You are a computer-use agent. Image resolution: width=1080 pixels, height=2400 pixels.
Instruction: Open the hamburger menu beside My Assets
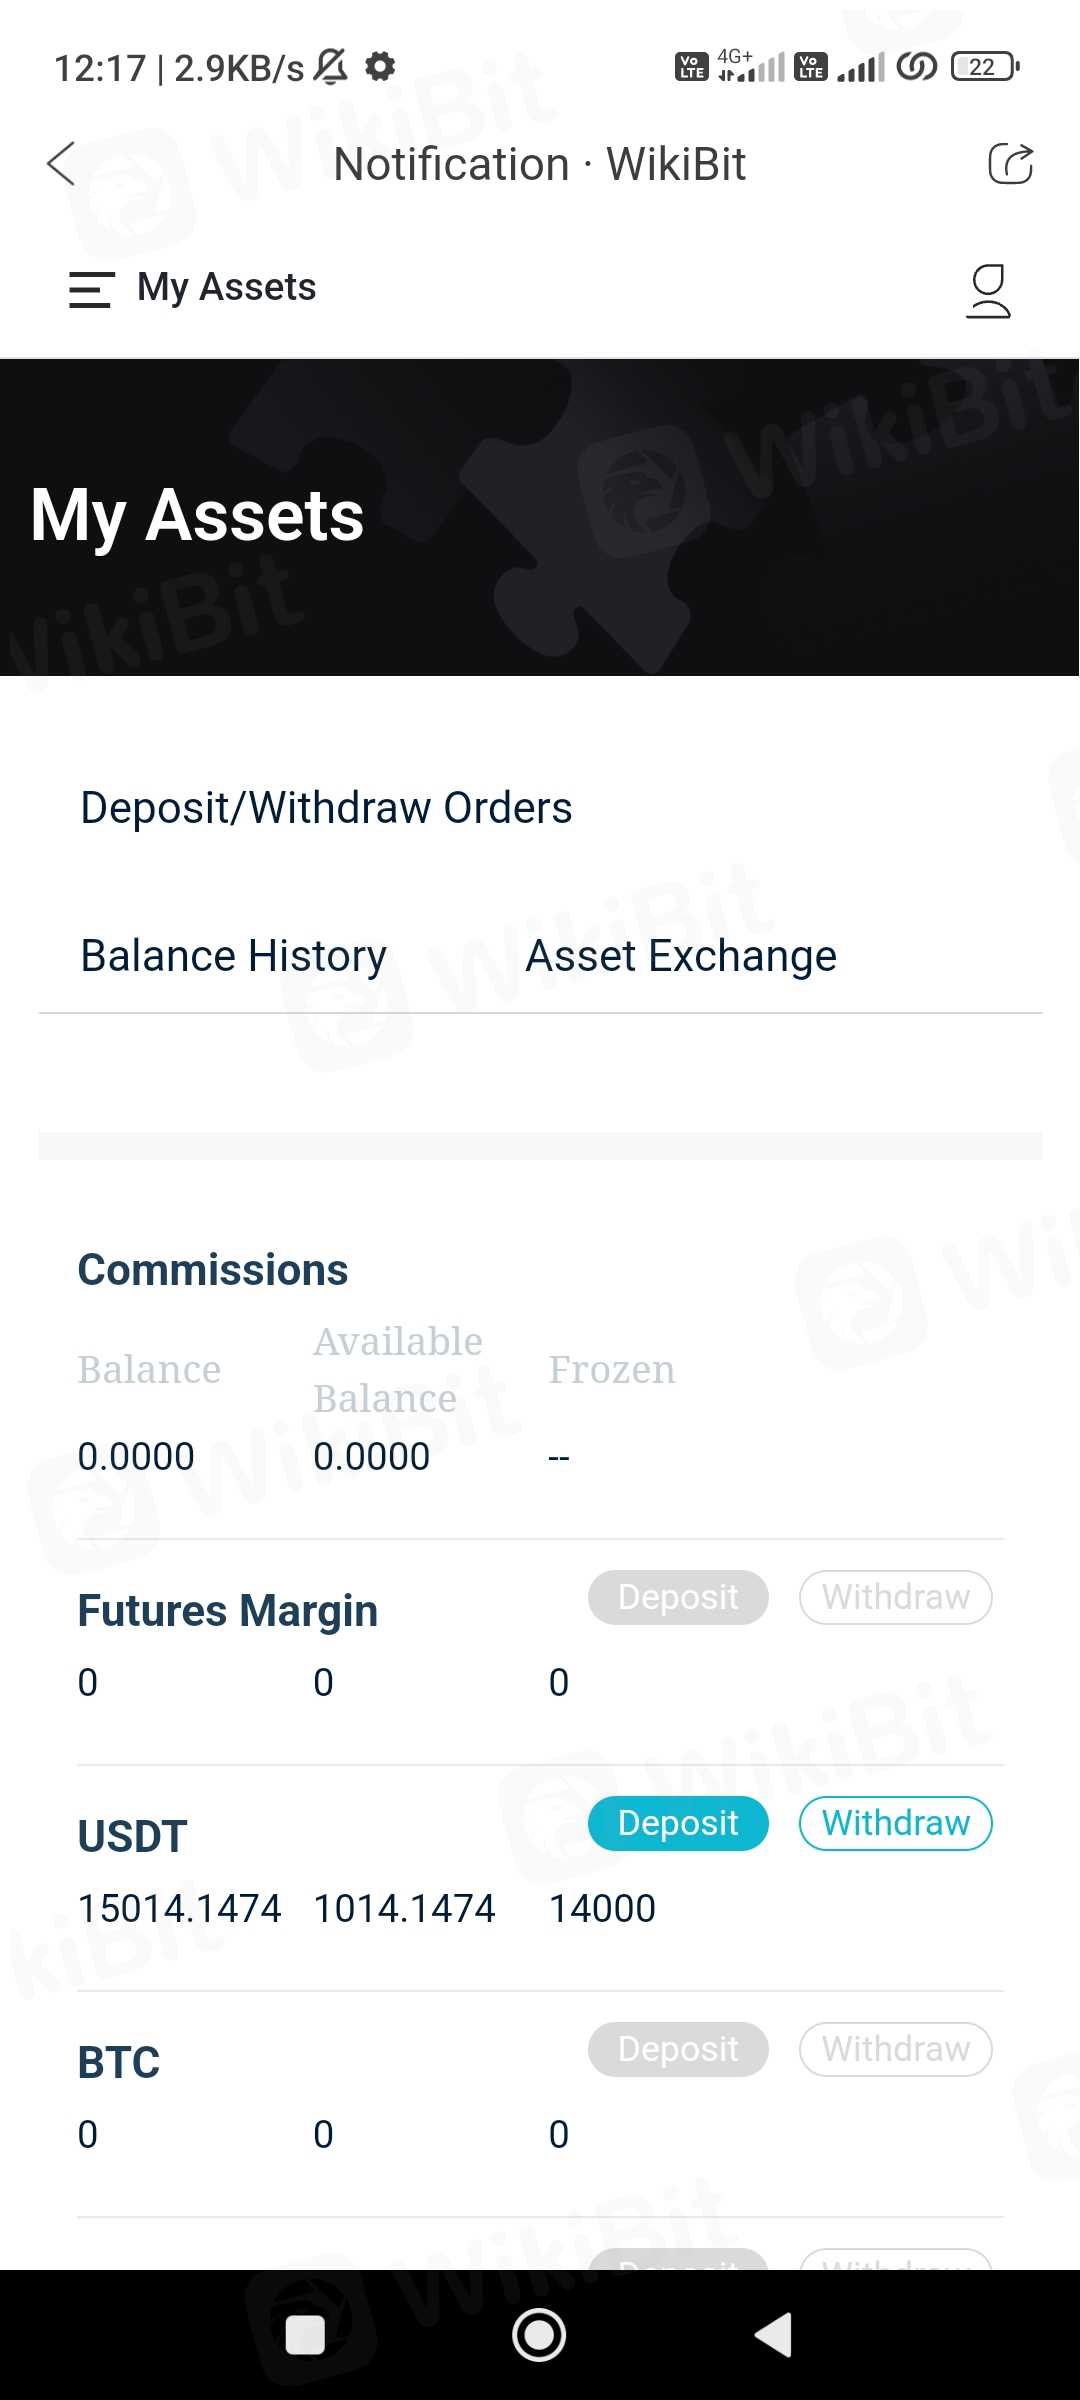point(91,289)
